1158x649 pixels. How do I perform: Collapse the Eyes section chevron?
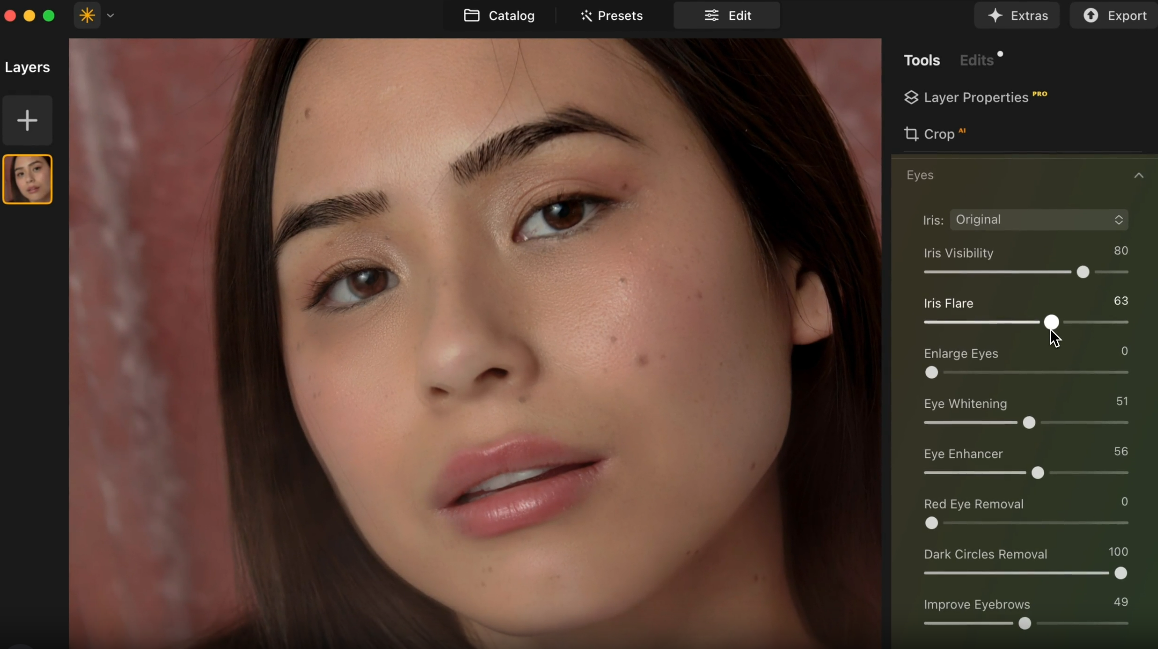coord(1138,176)
